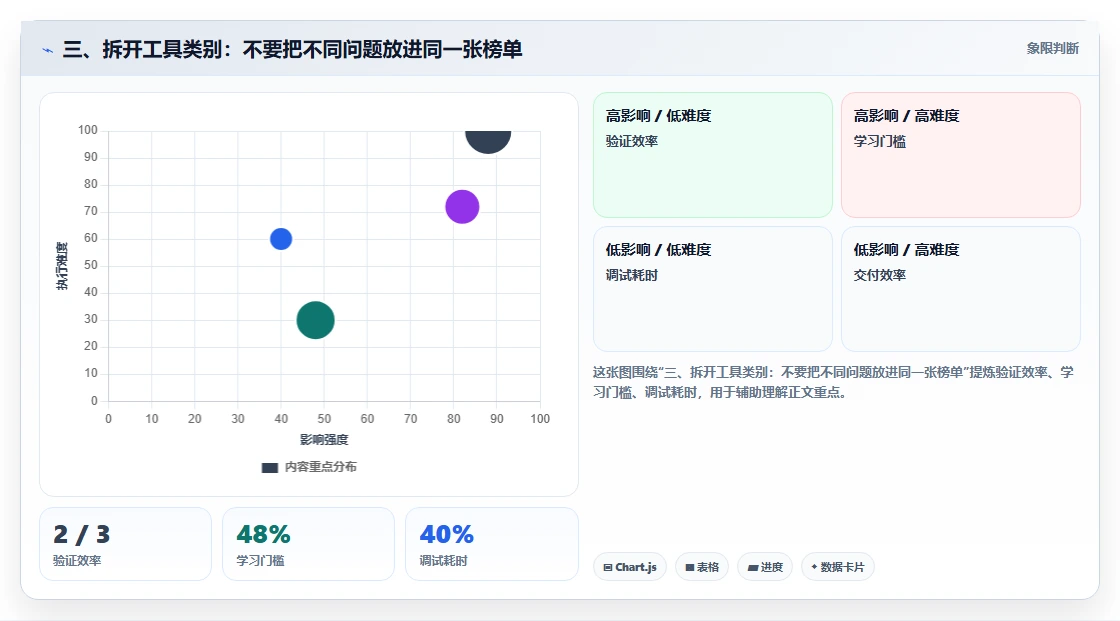
Task: Click the 2 / 3 验证效率 stat card
Action: point(126,544)
